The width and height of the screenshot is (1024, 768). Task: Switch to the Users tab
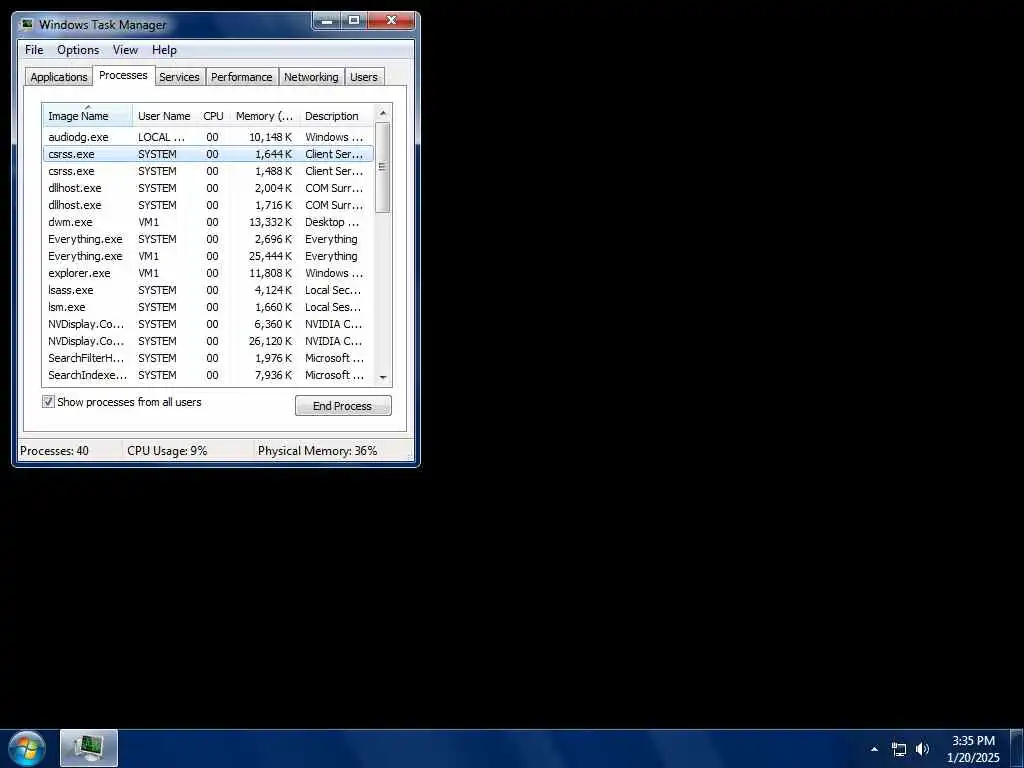coord(364,76)
